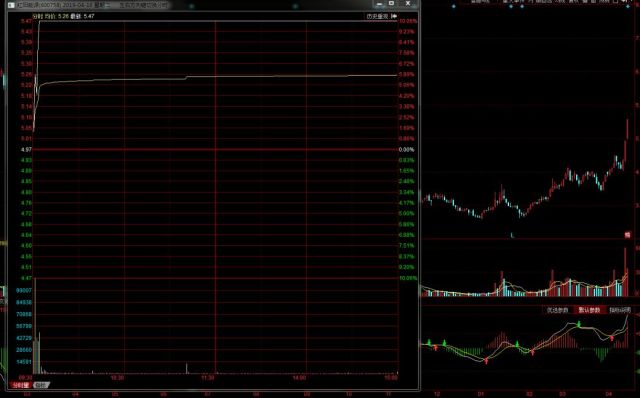Image resolution: width=640 pixels, height=398 pixels.
Task: Click the 10.01% lower limit label
Action: (x=408, y=278)
